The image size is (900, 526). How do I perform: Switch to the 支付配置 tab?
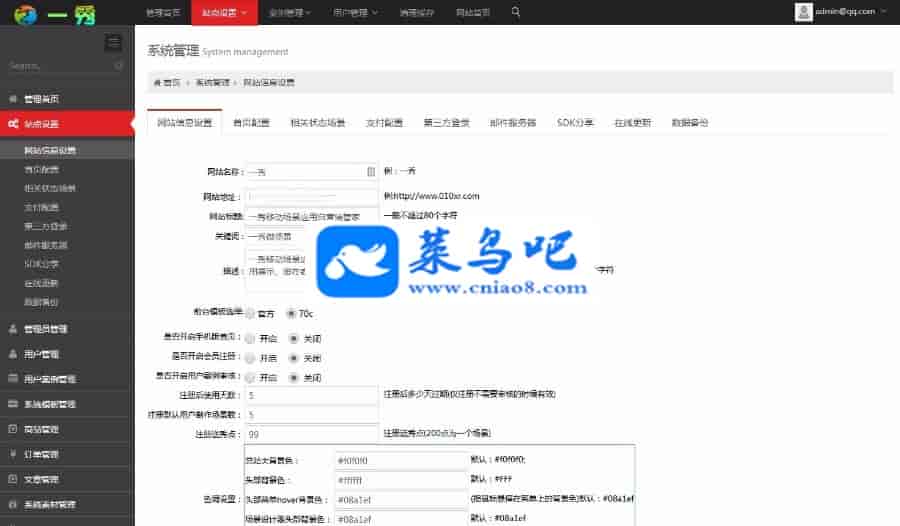pos(381,123)
